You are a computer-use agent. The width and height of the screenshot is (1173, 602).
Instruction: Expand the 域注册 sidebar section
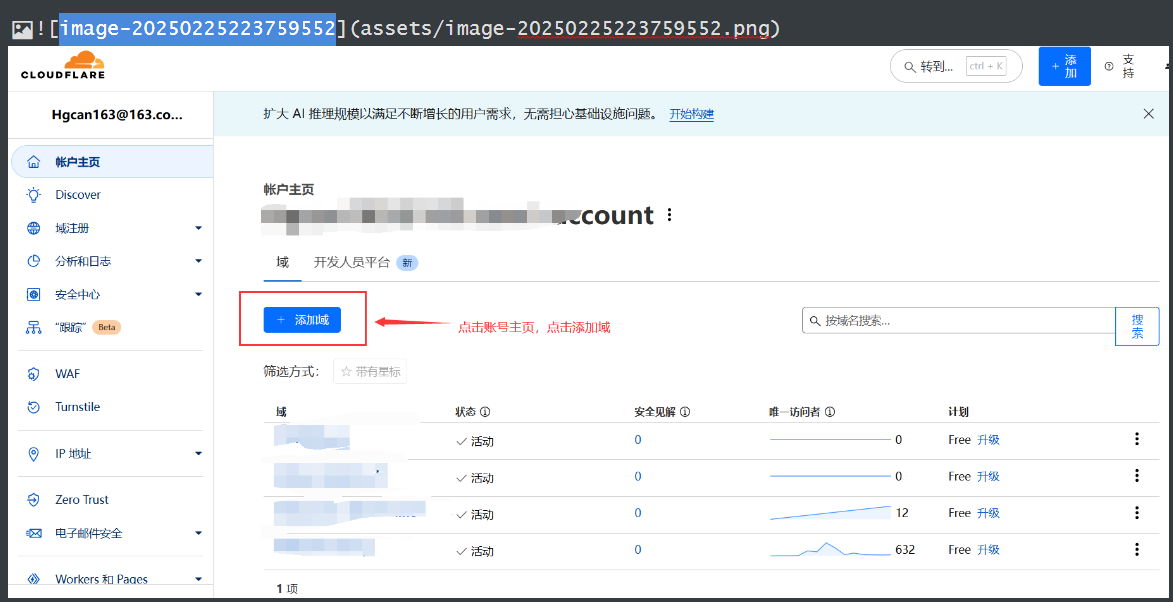198,228
